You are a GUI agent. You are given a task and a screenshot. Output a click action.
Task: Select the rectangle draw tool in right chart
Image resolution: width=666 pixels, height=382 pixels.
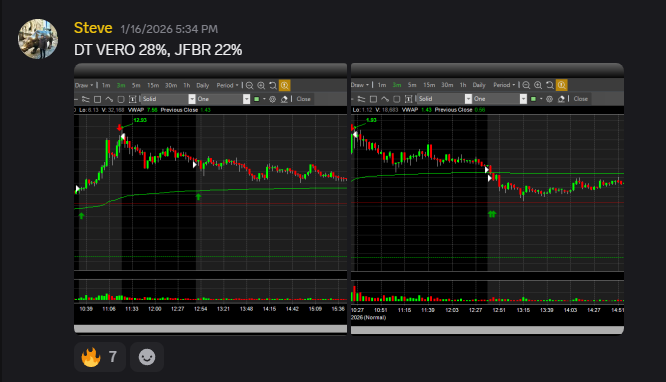click(373, 99)
